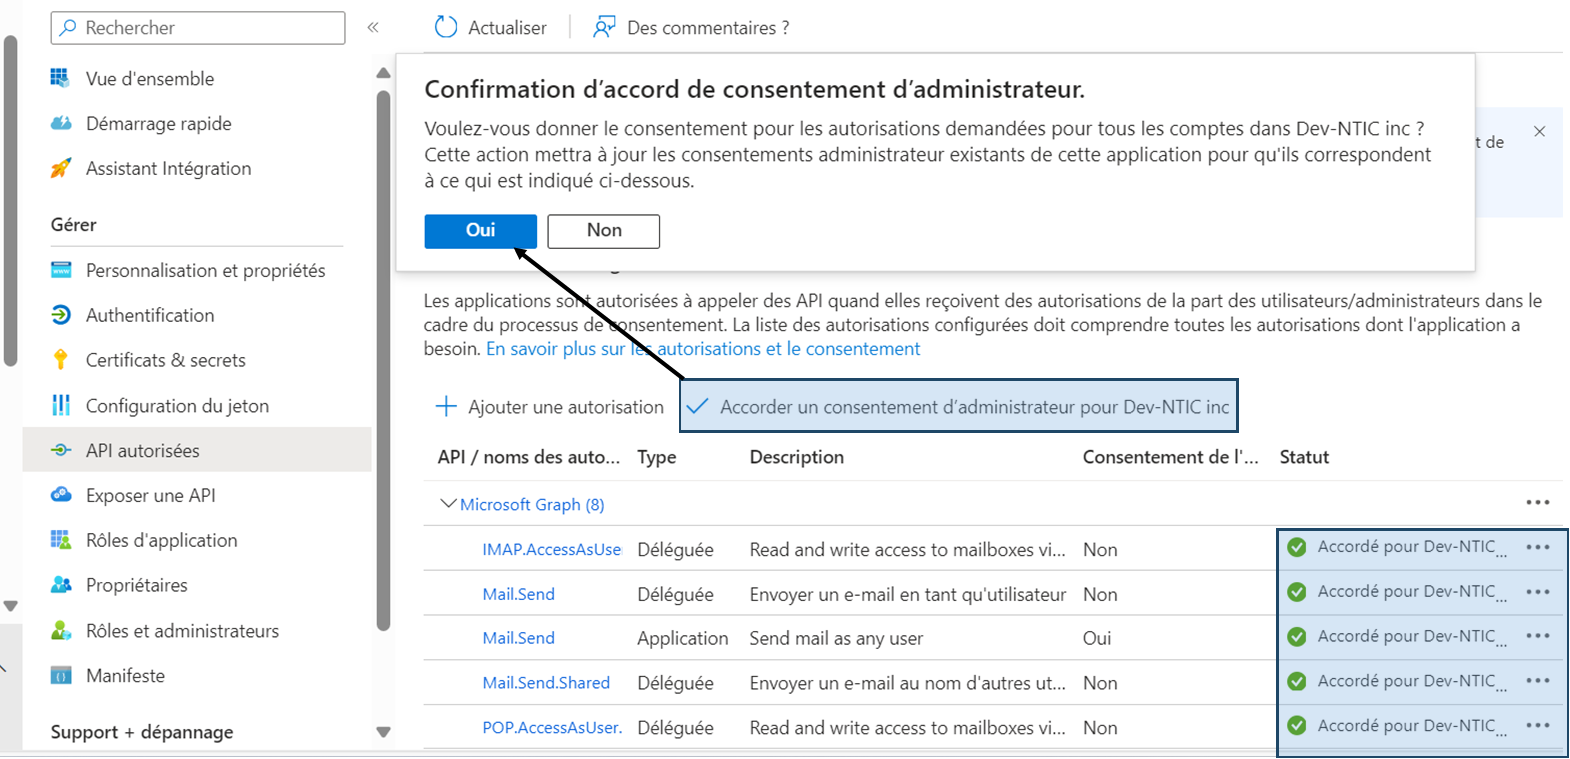Viewport: 1570px width, 759px height.
Task: Confirm consent with the Oui button
Action: [480, 231]
